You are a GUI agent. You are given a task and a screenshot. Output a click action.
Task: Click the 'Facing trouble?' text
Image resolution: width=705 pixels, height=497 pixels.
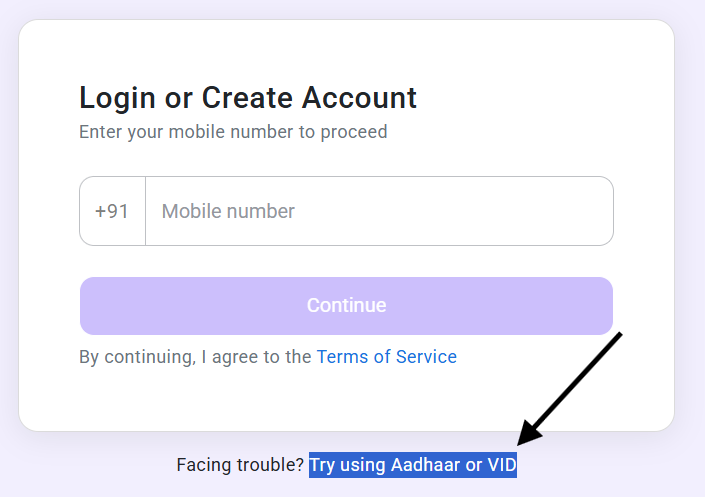[240, 465]
